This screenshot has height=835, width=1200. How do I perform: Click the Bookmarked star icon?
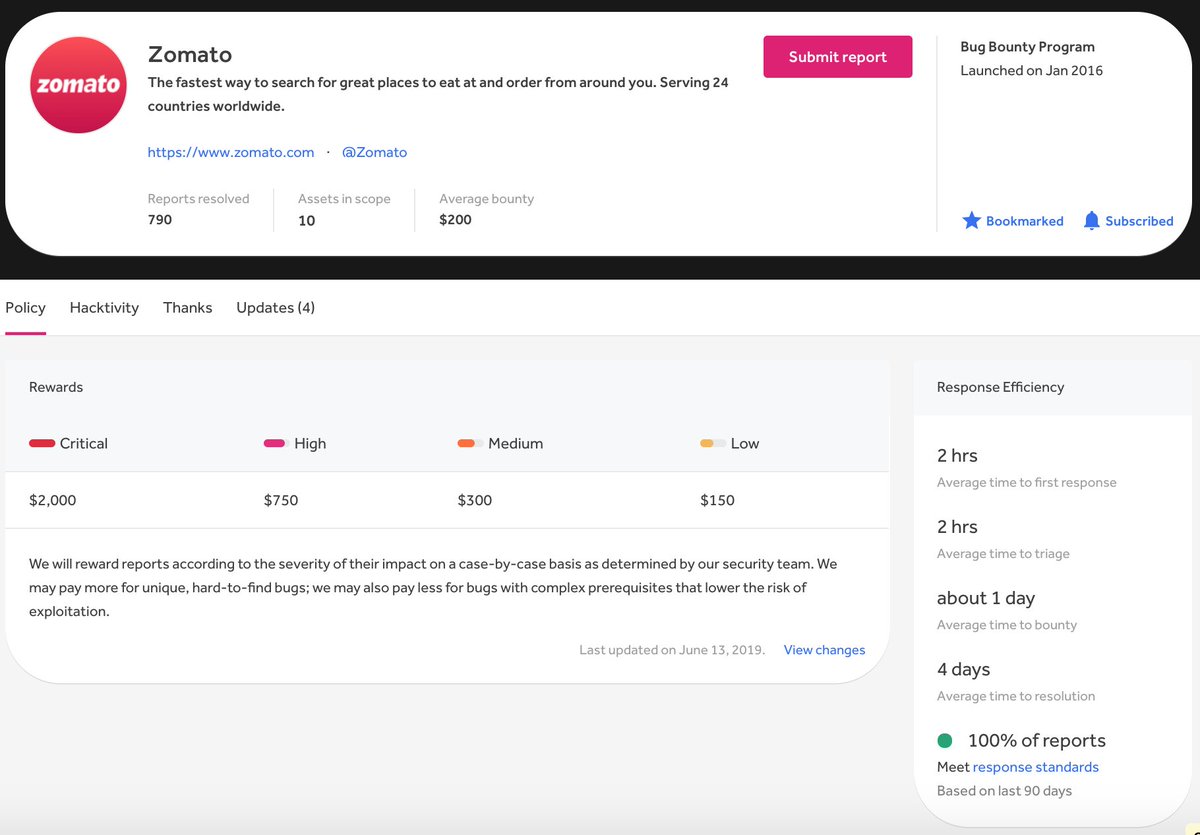pos(971,220)
